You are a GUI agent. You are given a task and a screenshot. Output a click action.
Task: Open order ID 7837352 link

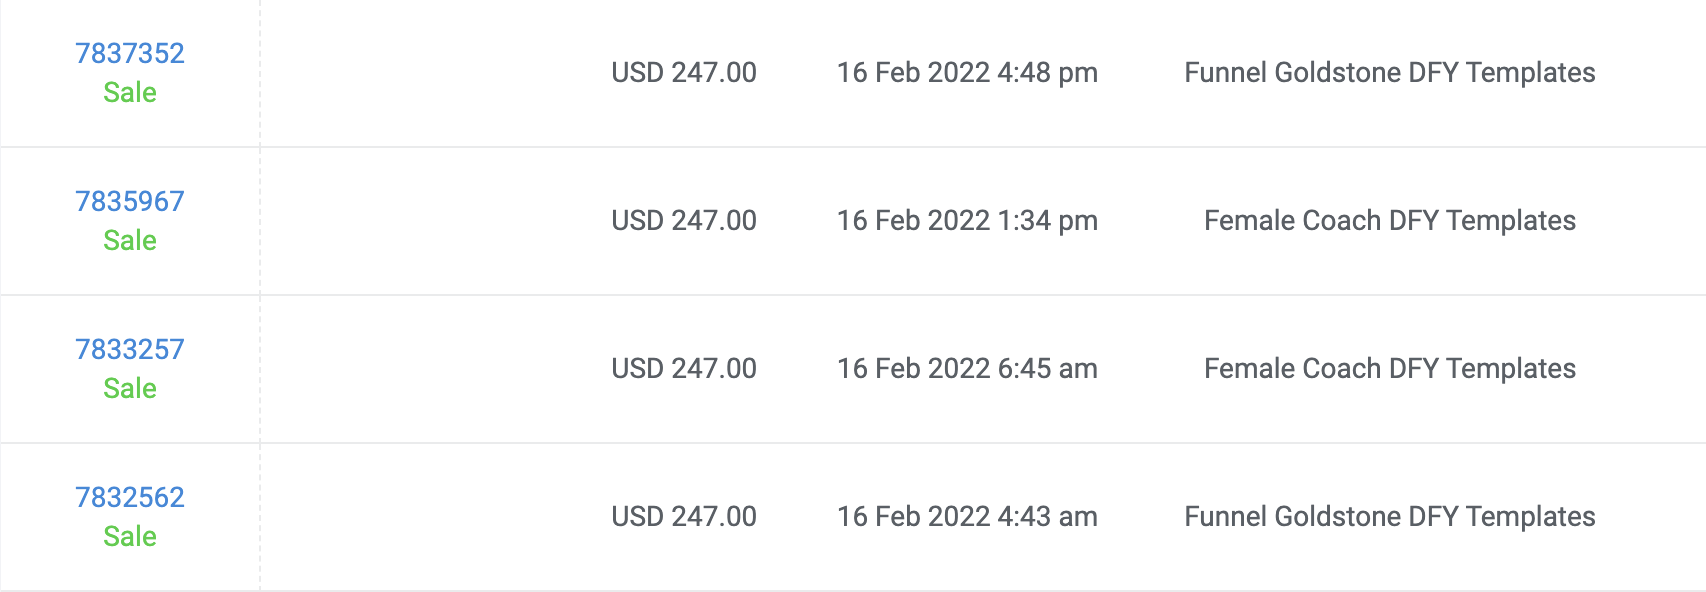[130, 53]
